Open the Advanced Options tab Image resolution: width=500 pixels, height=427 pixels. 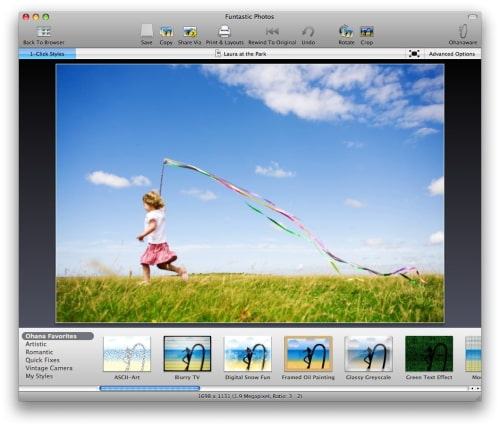click(x=452, y=54)
